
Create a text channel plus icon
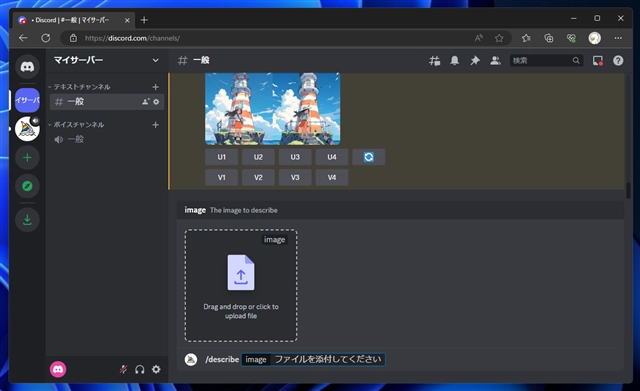(156, 87)
